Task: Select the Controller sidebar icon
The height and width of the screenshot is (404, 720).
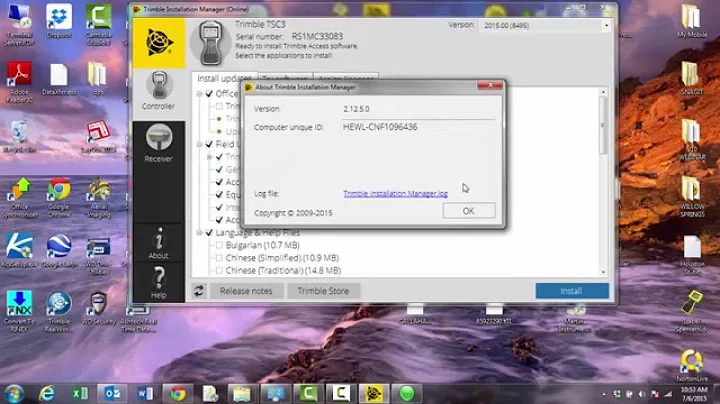Action: pyautogui.click(x=158, y=91)
